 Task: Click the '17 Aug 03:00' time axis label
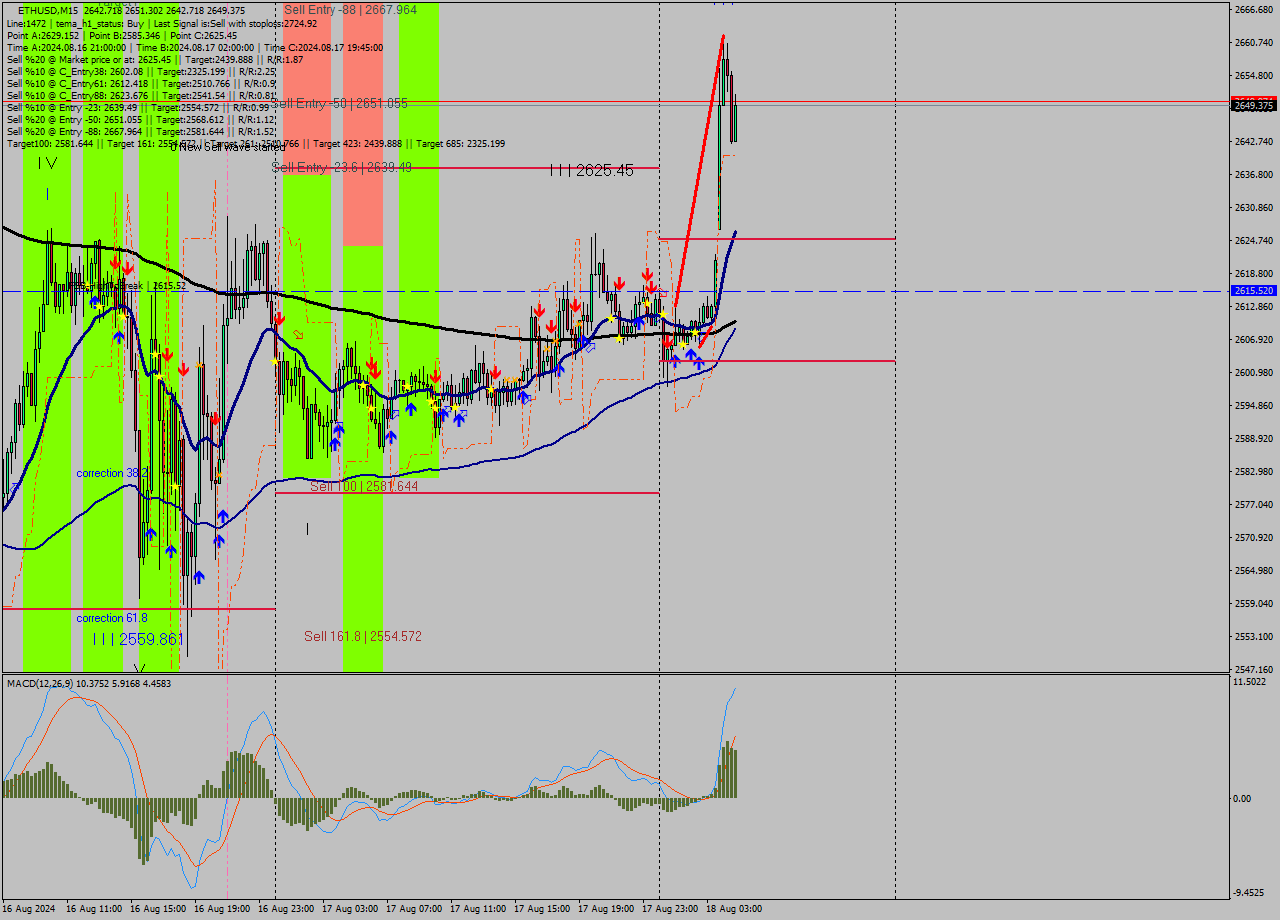350,909
